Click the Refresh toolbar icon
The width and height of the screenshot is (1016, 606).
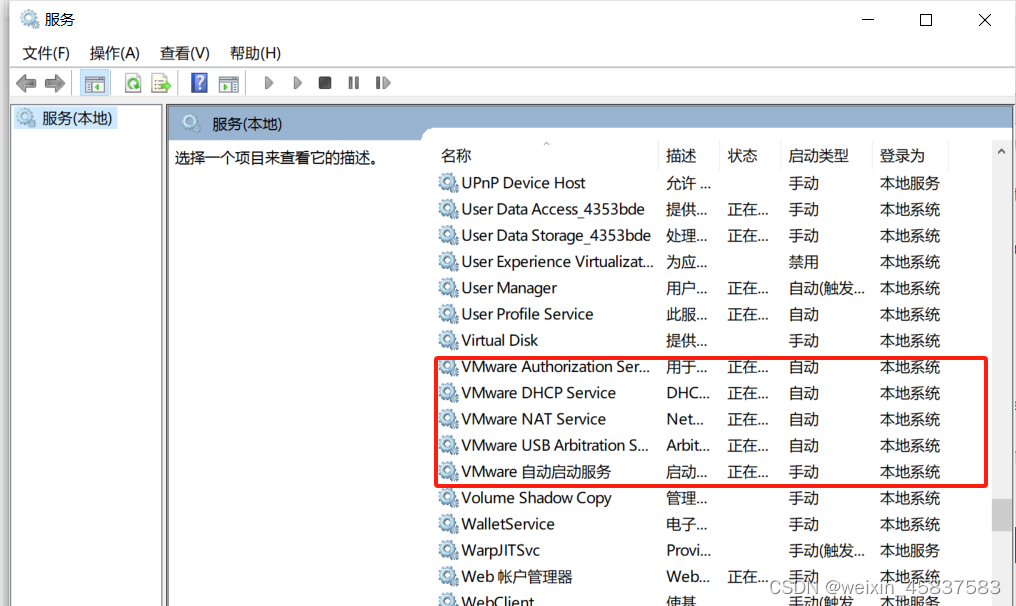133,83
